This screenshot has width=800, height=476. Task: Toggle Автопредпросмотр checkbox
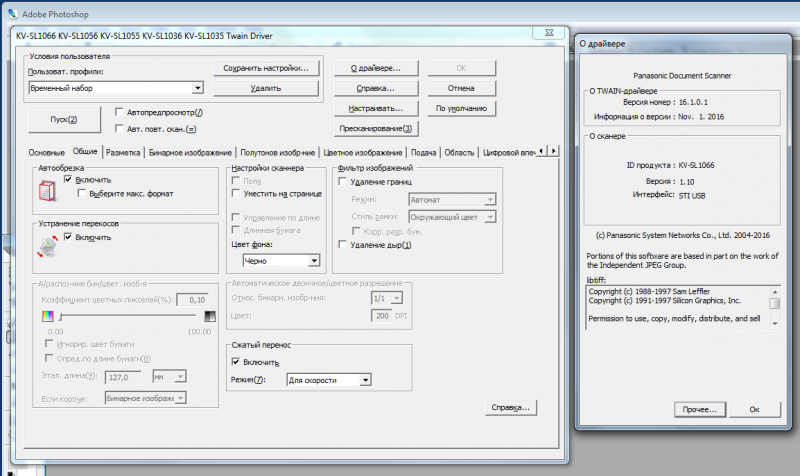coord(119,112)
